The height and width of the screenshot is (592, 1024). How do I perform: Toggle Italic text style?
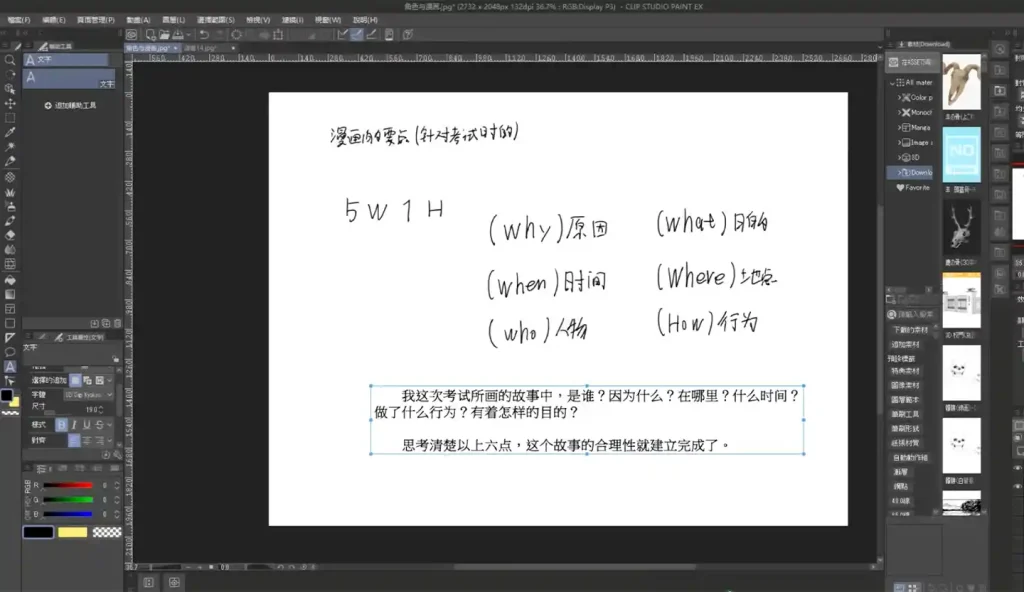pos(74,425)
